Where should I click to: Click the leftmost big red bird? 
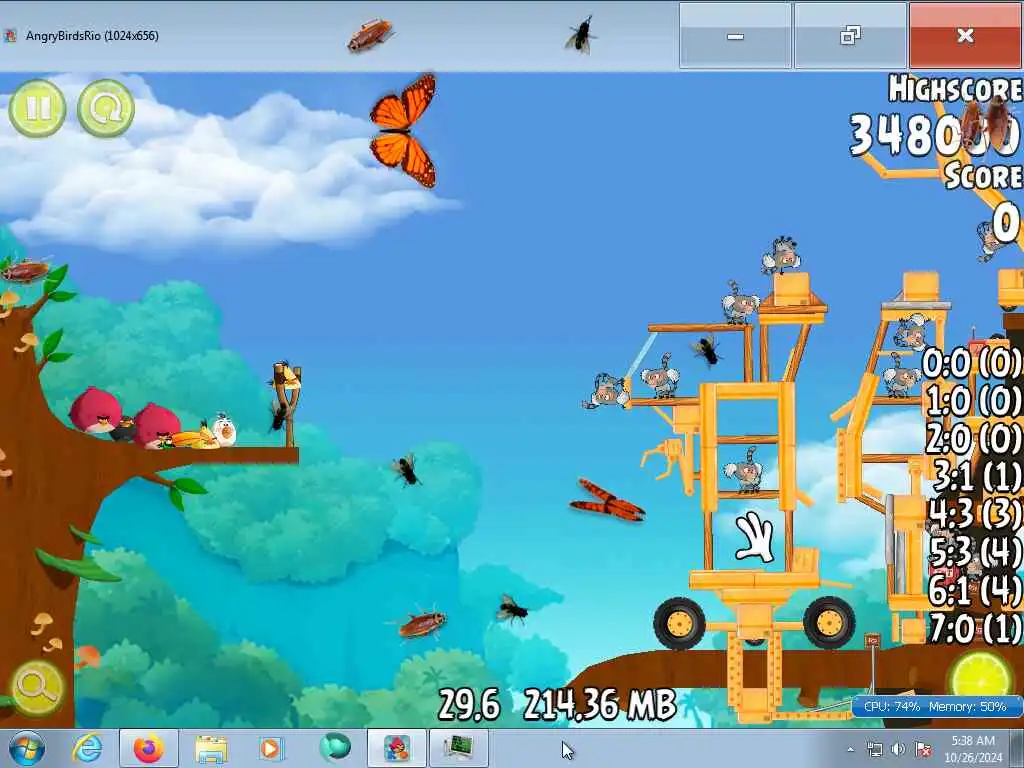(x=95, y=409)
